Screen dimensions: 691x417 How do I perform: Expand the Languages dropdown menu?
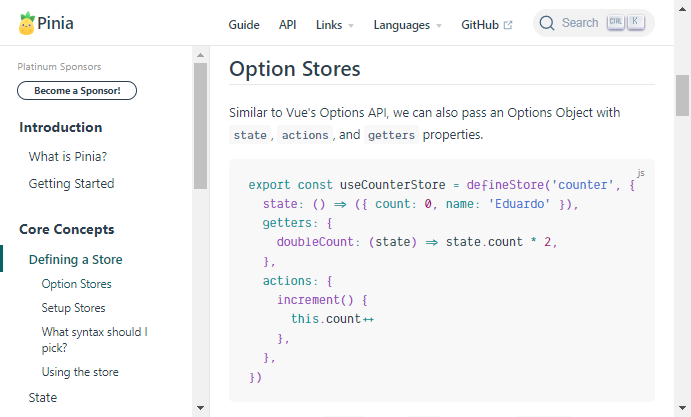(x=408, y=25)
